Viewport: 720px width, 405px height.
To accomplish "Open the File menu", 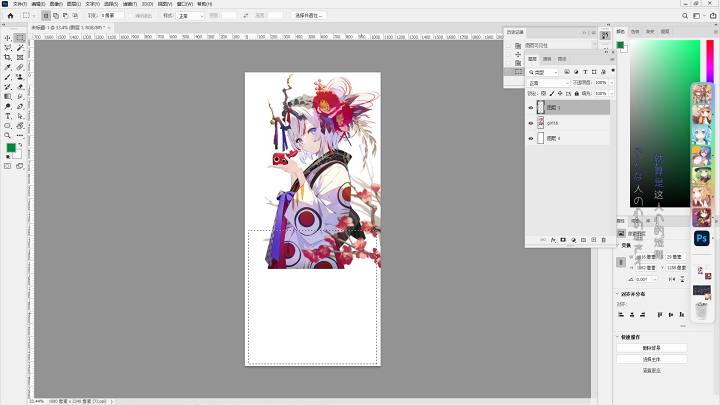I will click(20, 4).
